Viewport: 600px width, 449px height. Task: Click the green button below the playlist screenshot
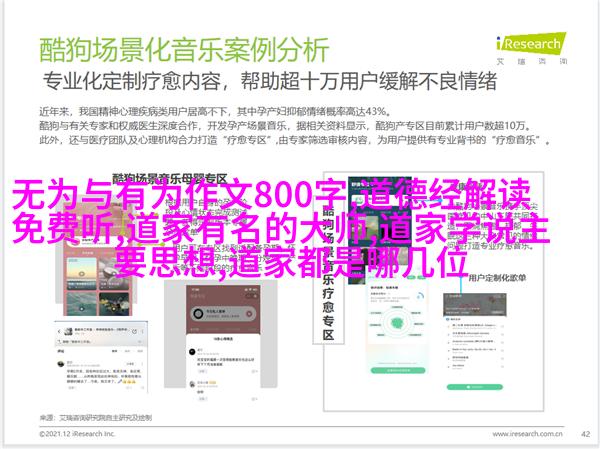point(474,387)
